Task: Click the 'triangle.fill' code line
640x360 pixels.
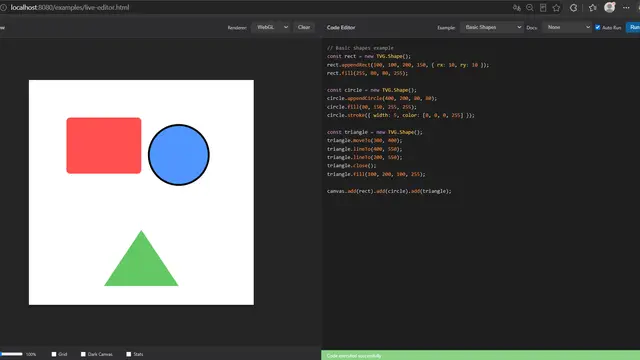Action: [376, 174]
